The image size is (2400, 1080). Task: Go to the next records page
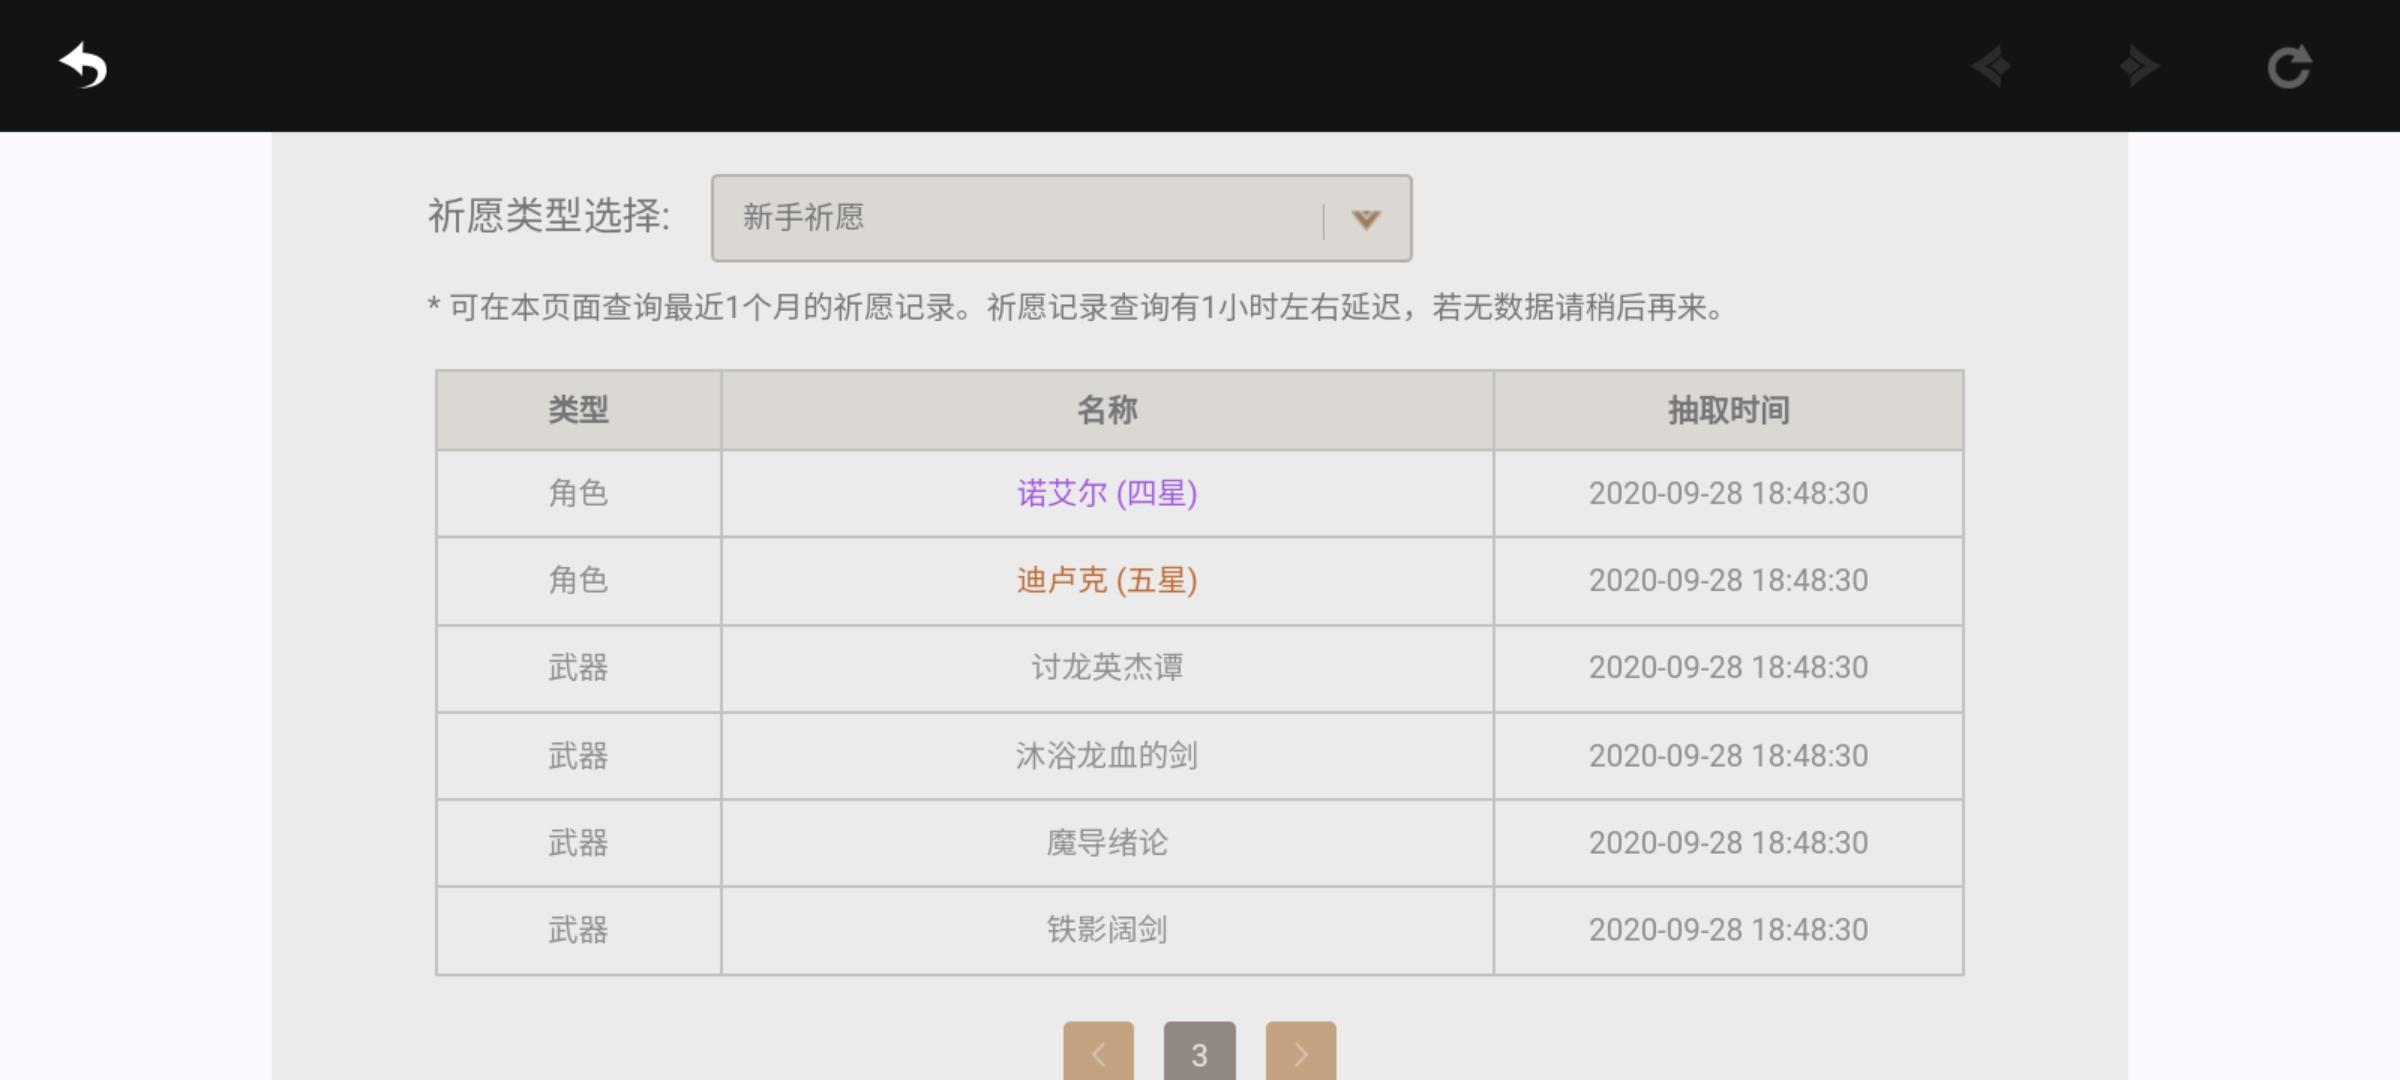(1300, 1052)
